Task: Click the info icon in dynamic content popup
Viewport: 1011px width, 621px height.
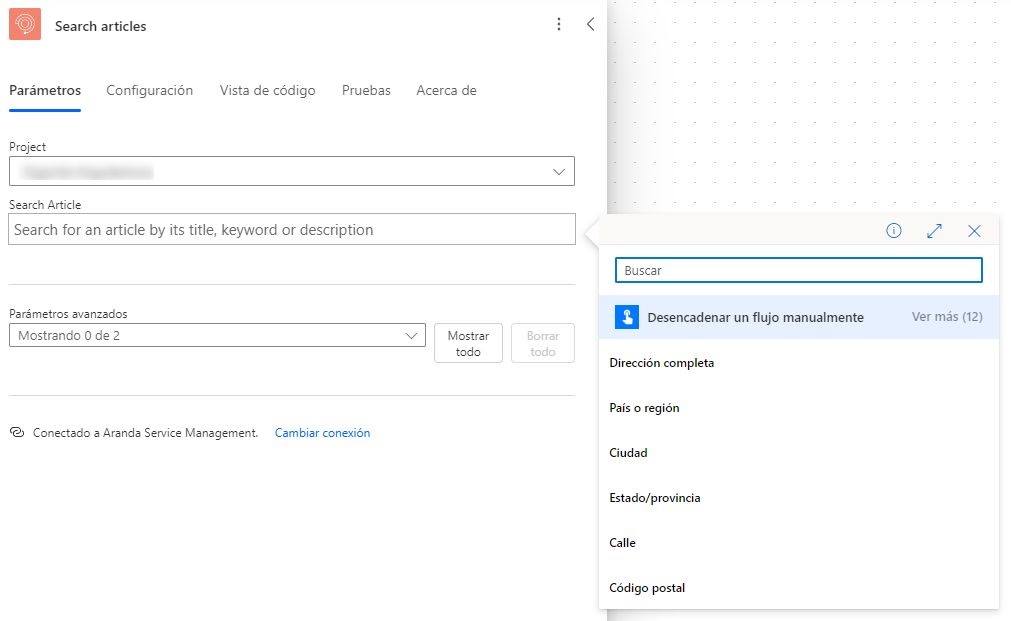Action: click(x=894, y=231)
